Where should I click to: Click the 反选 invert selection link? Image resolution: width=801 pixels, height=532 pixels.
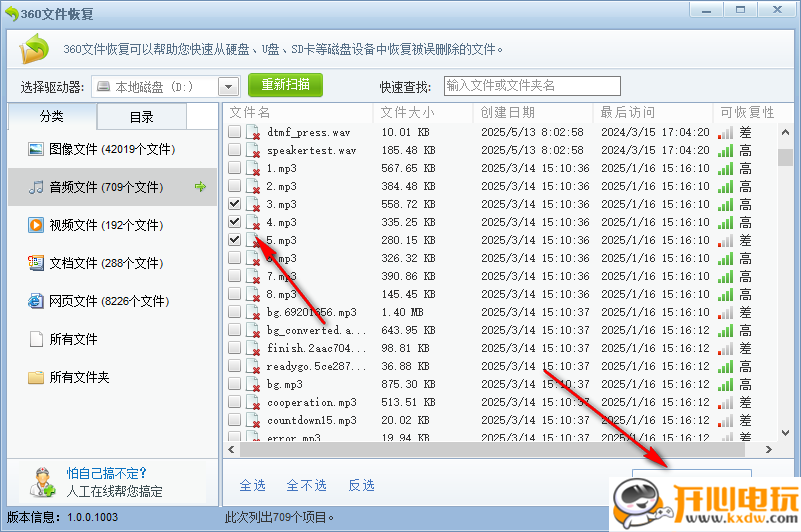pyautogui.click(x=362, y=485)
